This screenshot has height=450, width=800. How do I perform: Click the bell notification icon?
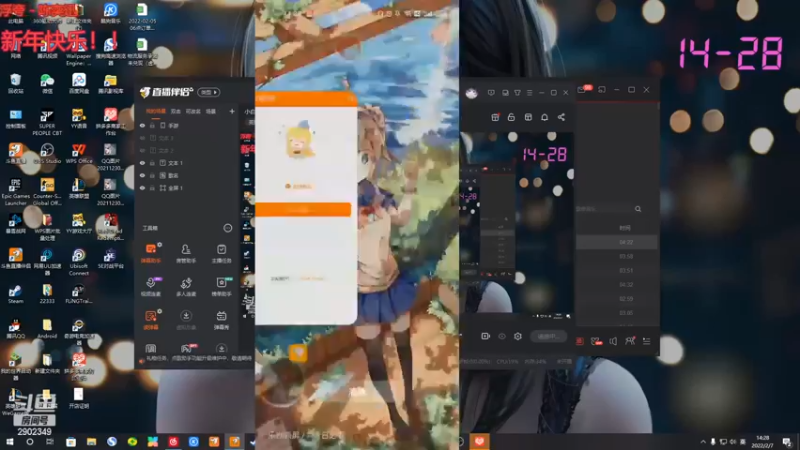point(544,117)
